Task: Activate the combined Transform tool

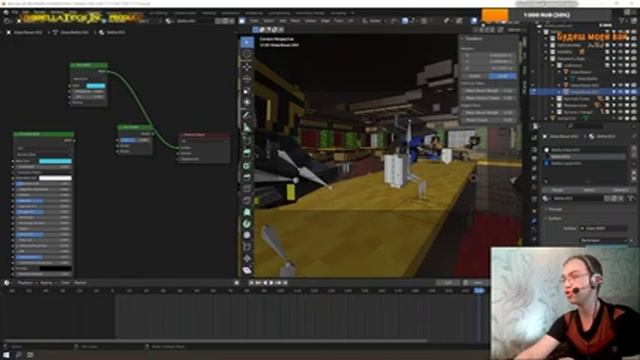Action: [247, 102]
